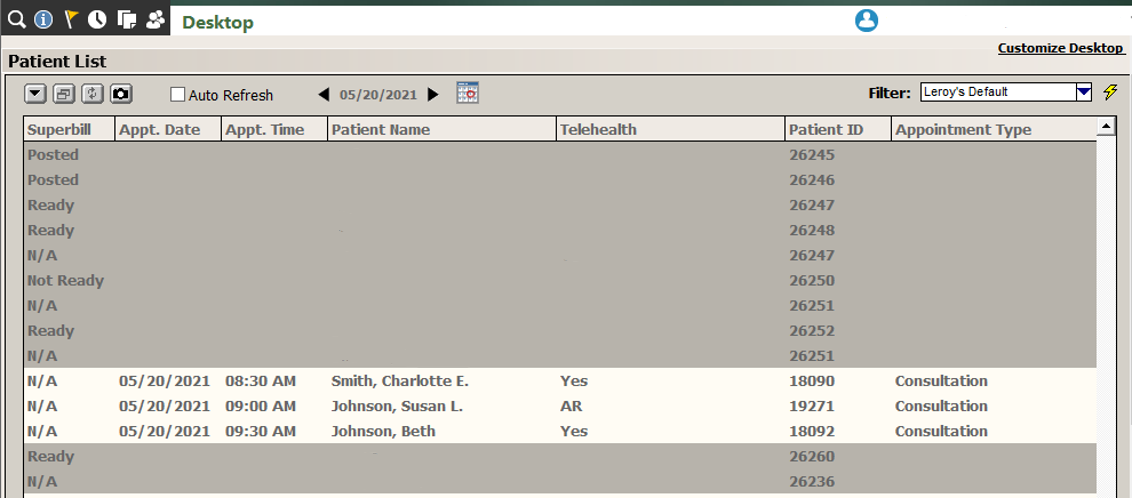The height and width of the screenshot is (498, 1132).
Task: Open the patient list options dropdown button
Action: coord(35,94)
